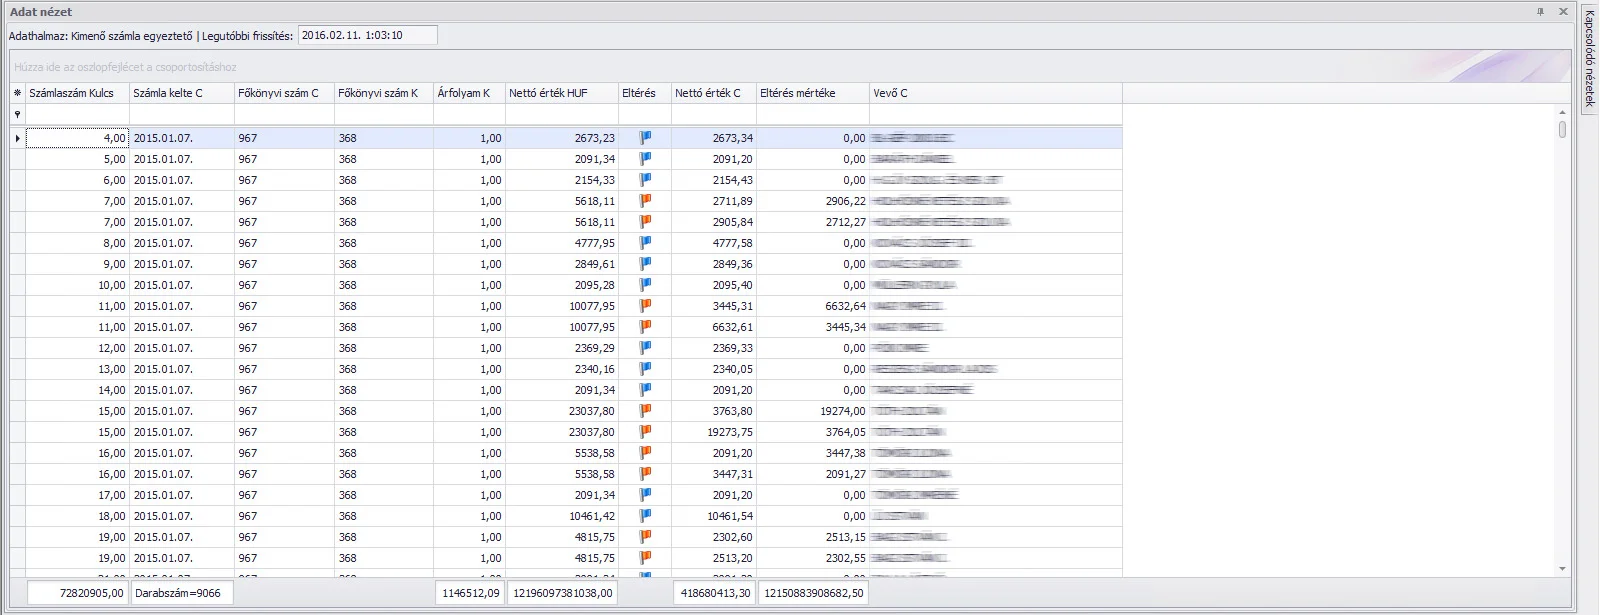Open the column chooser asterisk icon in header
The image size is (1600, 615).
pyautogui.click(x=17, y=93)
